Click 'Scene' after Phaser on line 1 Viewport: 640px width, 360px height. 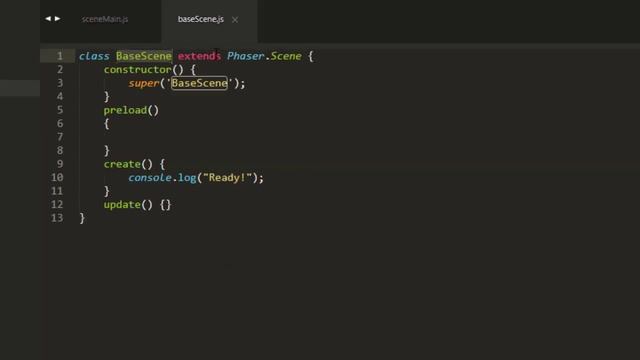286,56
